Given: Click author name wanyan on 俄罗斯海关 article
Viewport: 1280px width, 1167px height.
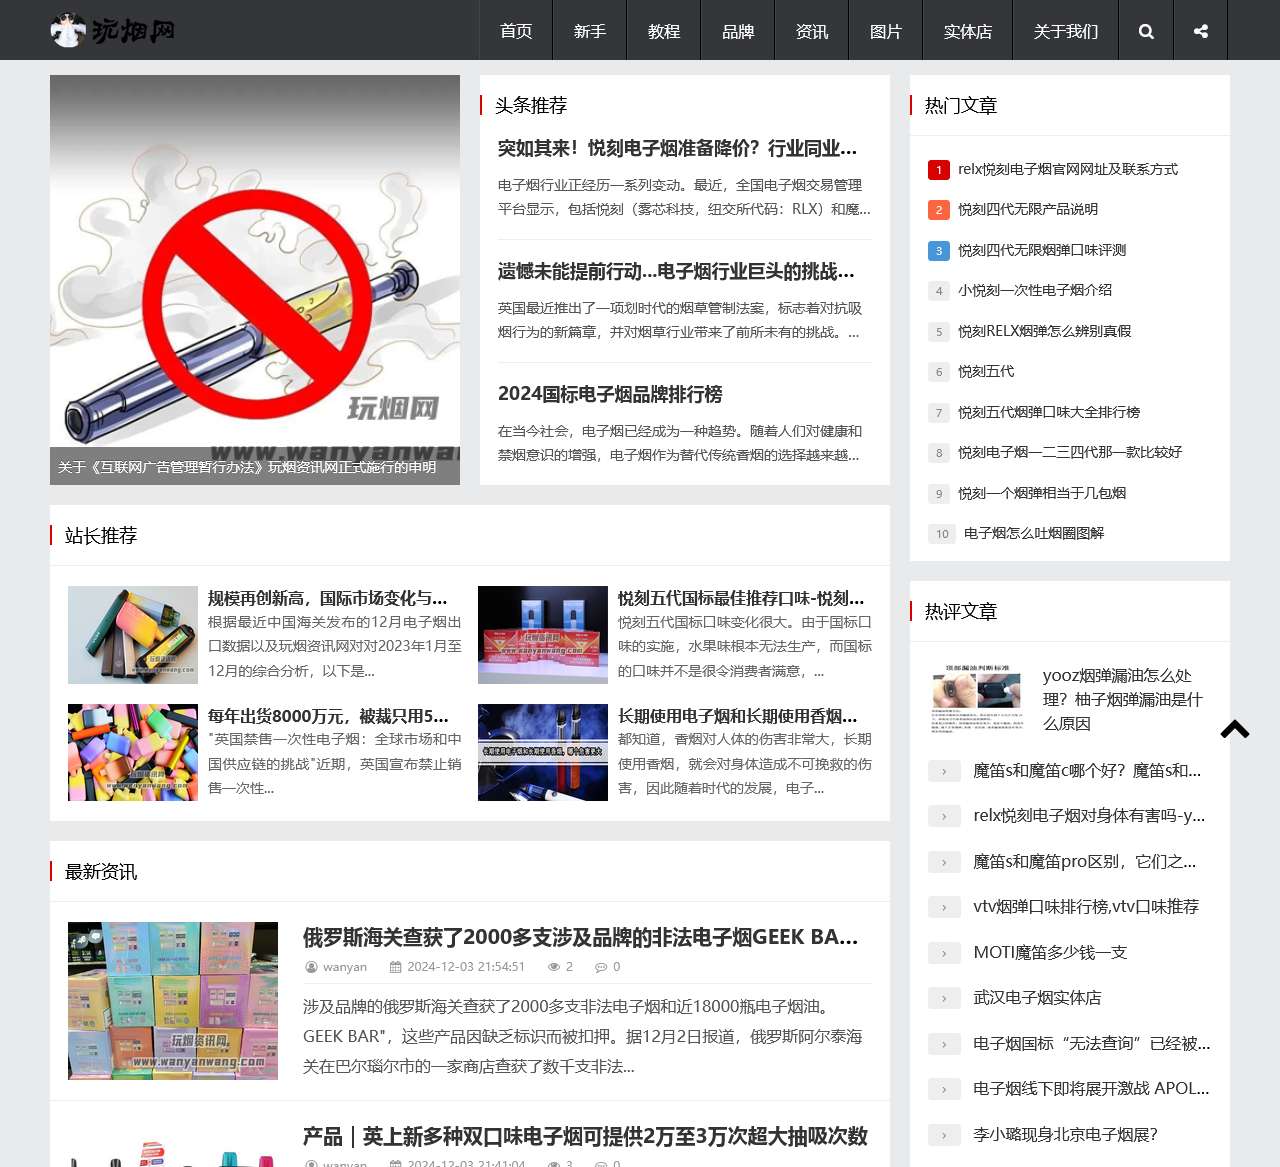Looking at the screenshot, I should [345, 967].
